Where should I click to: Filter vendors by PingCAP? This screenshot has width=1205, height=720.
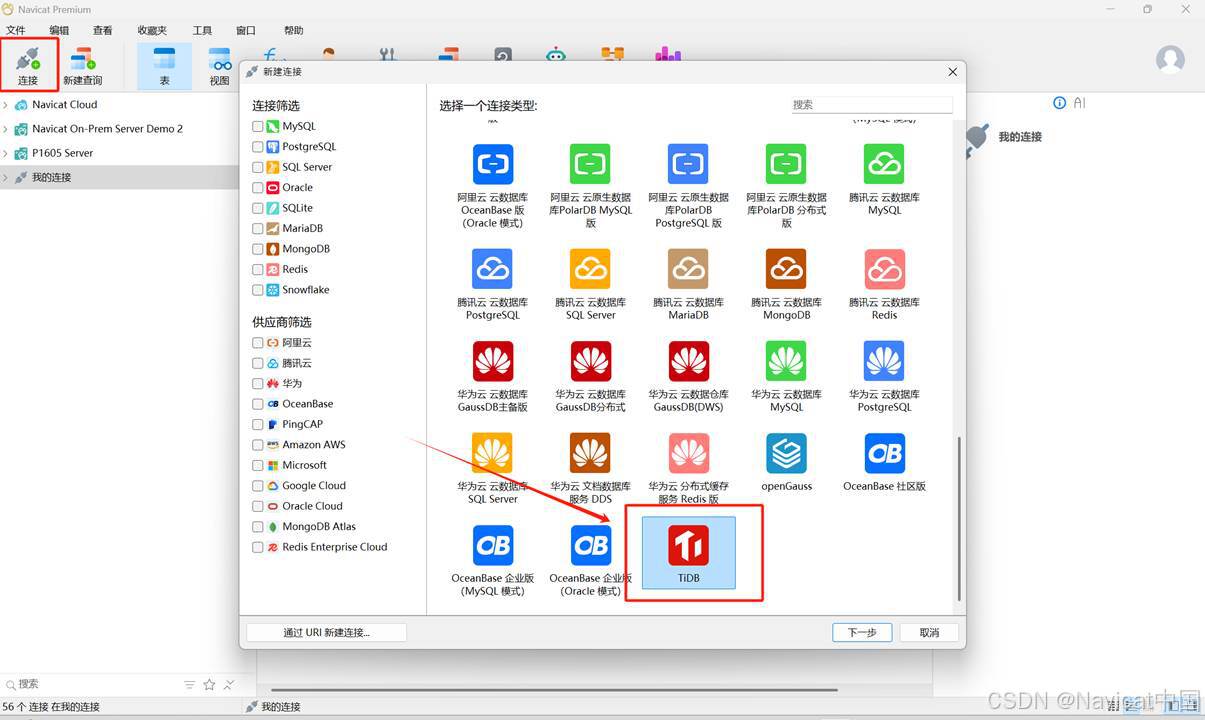click(258, 424)
